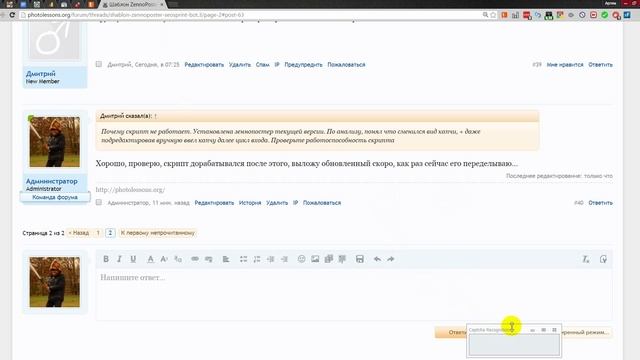Click Ответить on post #40

tap(600, 203)
